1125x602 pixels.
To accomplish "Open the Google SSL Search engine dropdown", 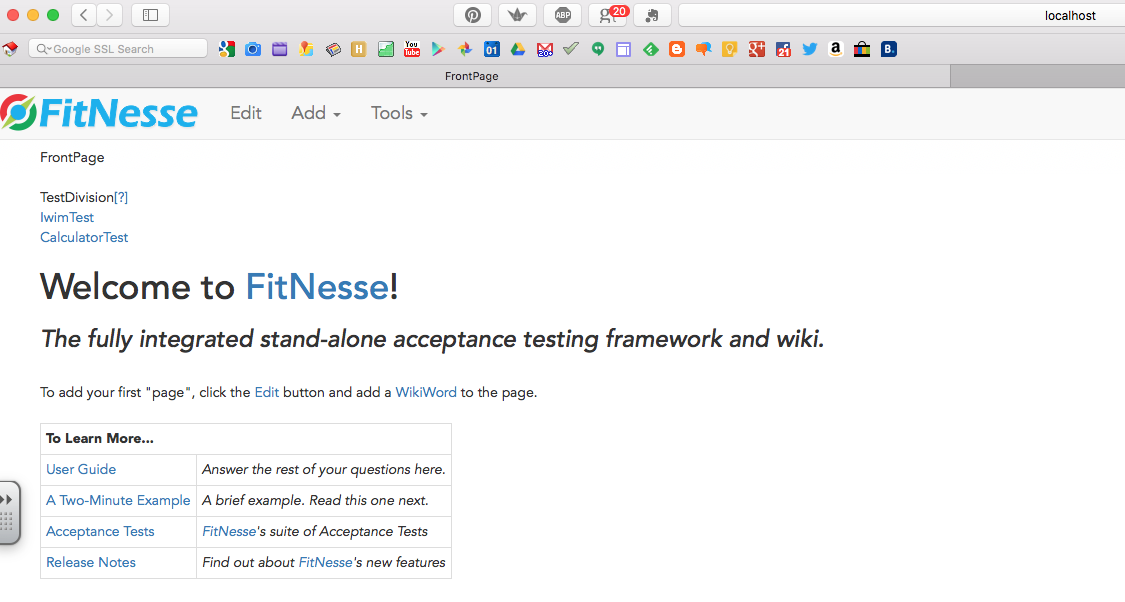I will click(x=43, y=49).
